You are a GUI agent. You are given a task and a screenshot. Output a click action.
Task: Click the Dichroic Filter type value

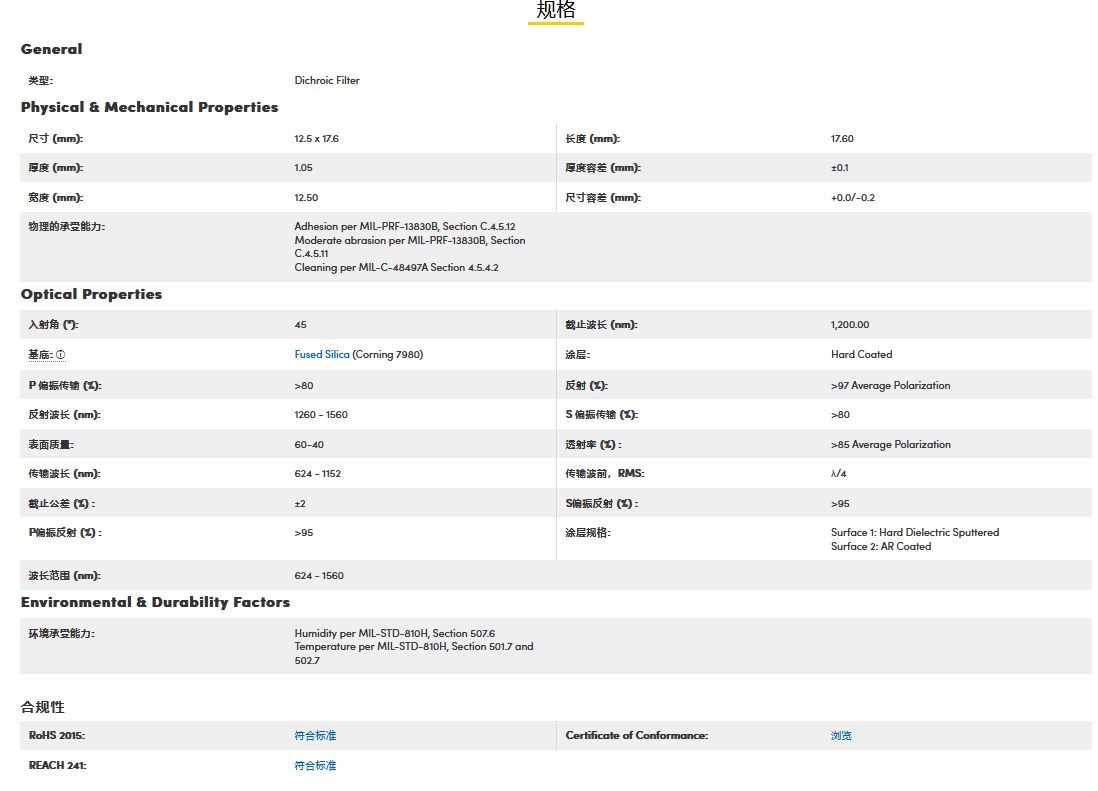coord(327,81)
